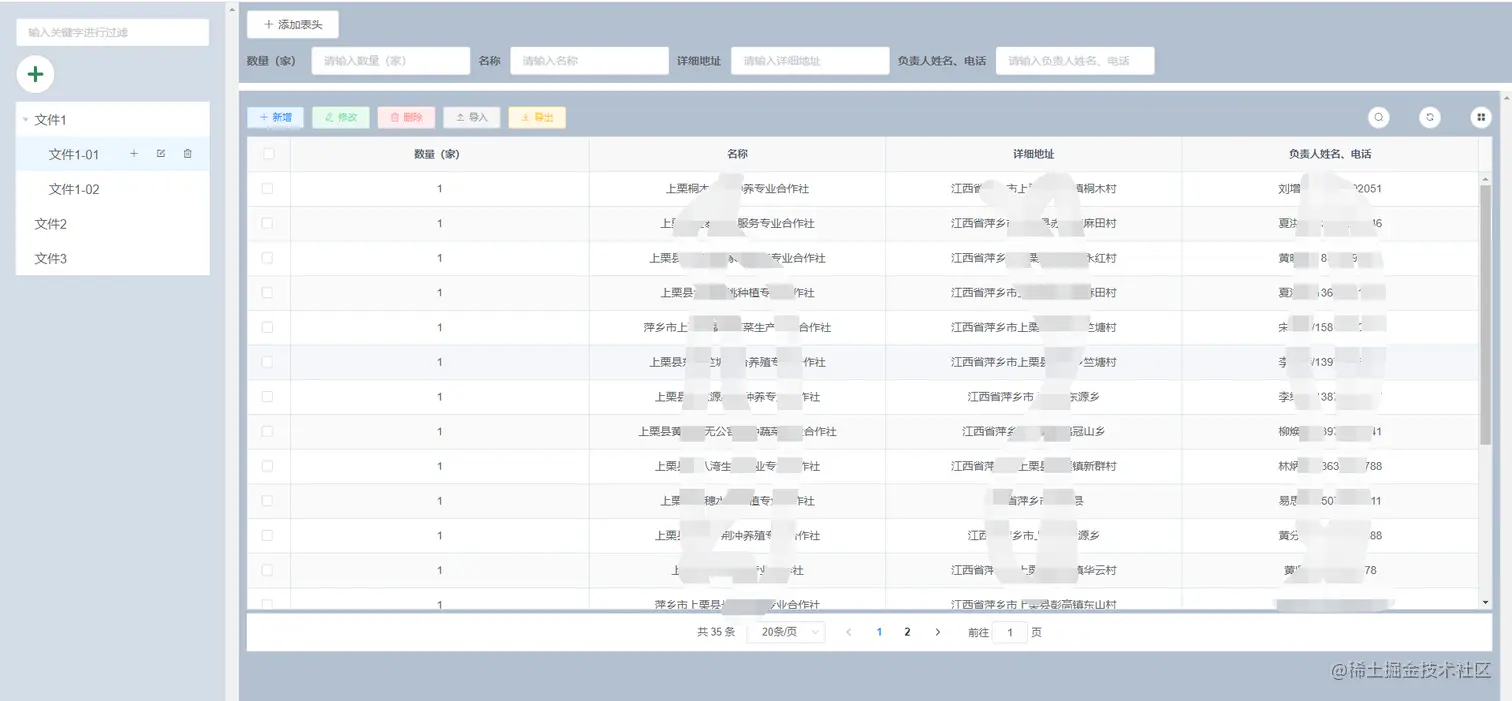Focus the 前往 page jump input box
1512x701 pixels.
1010,633
